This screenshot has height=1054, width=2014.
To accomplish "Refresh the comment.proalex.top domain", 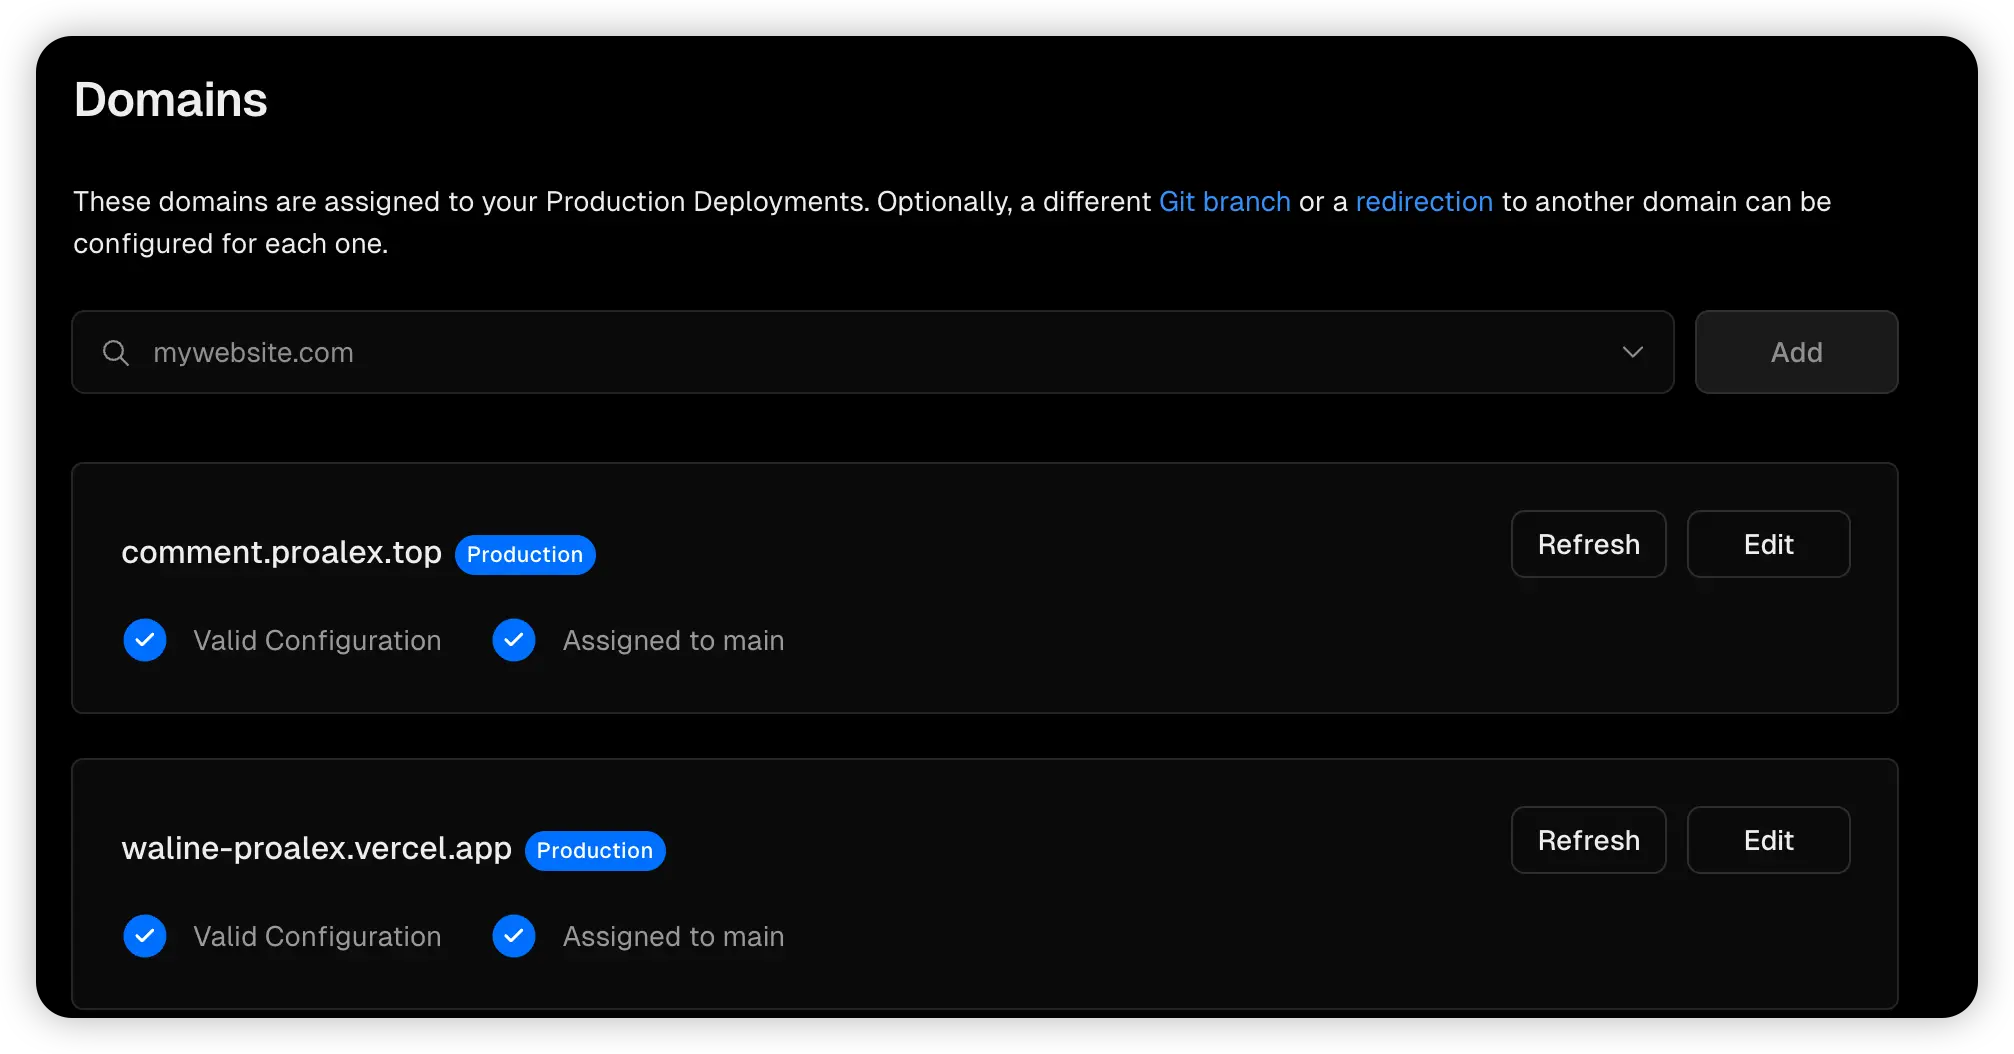I will (1588, 544).
